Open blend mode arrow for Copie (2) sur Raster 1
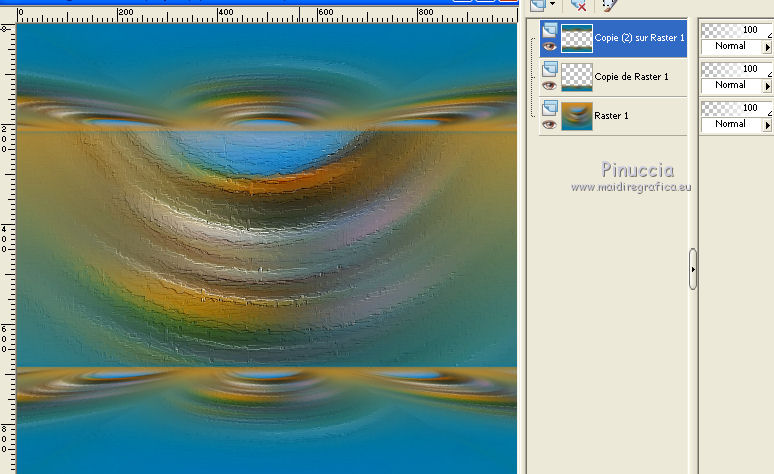 coord(767,47)
